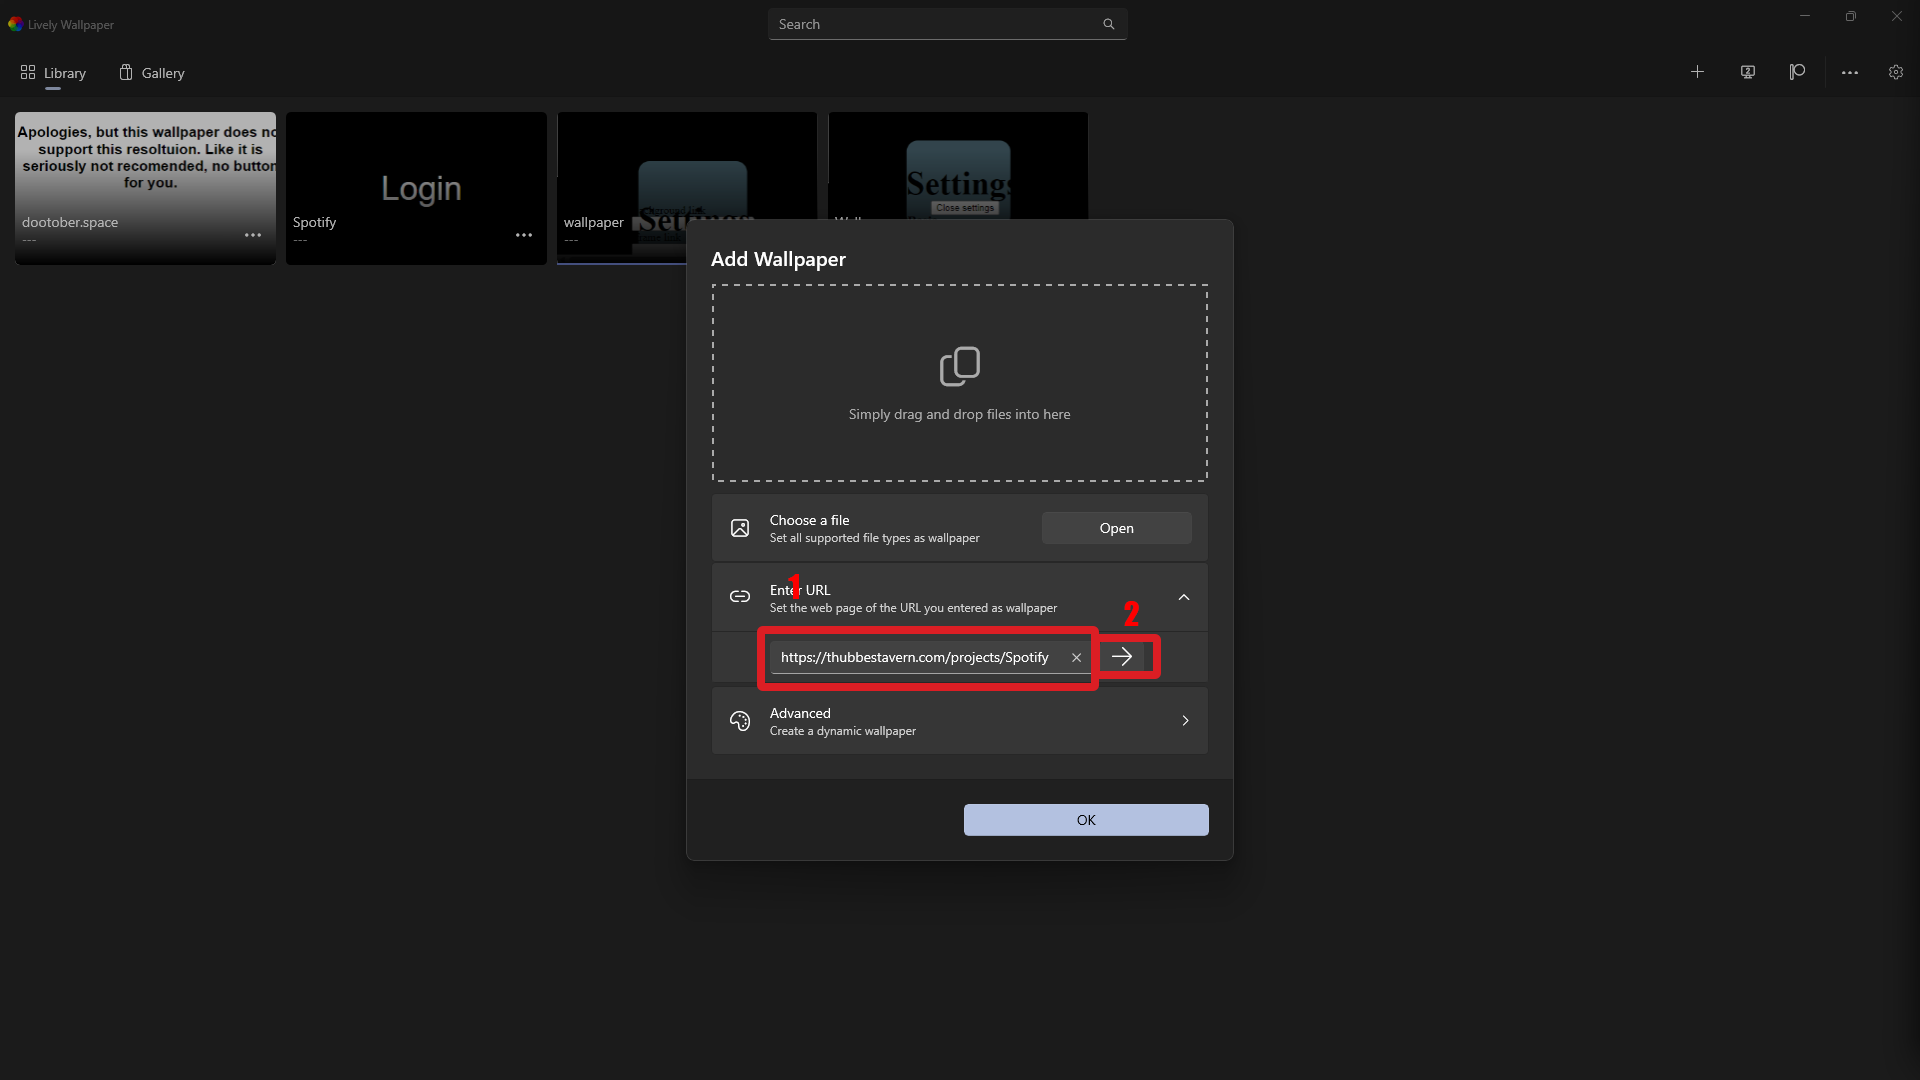Image resolution: width=1920 pixels, height=1080 pixels.
Task: Click the add wallpaper plus icon
Action: pyautogui.click(x=1698, y=72)
